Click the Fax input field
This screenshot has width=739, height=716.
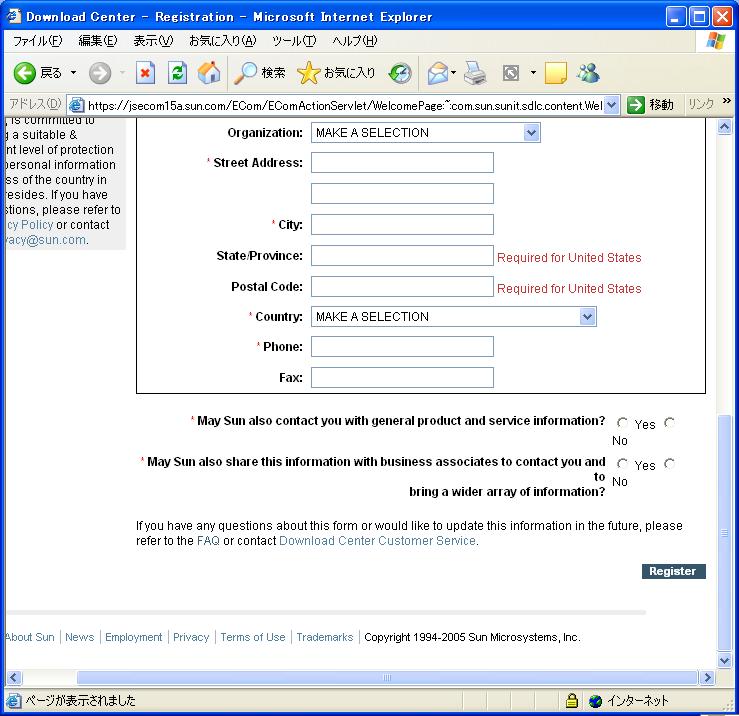[x=402, y=378]
